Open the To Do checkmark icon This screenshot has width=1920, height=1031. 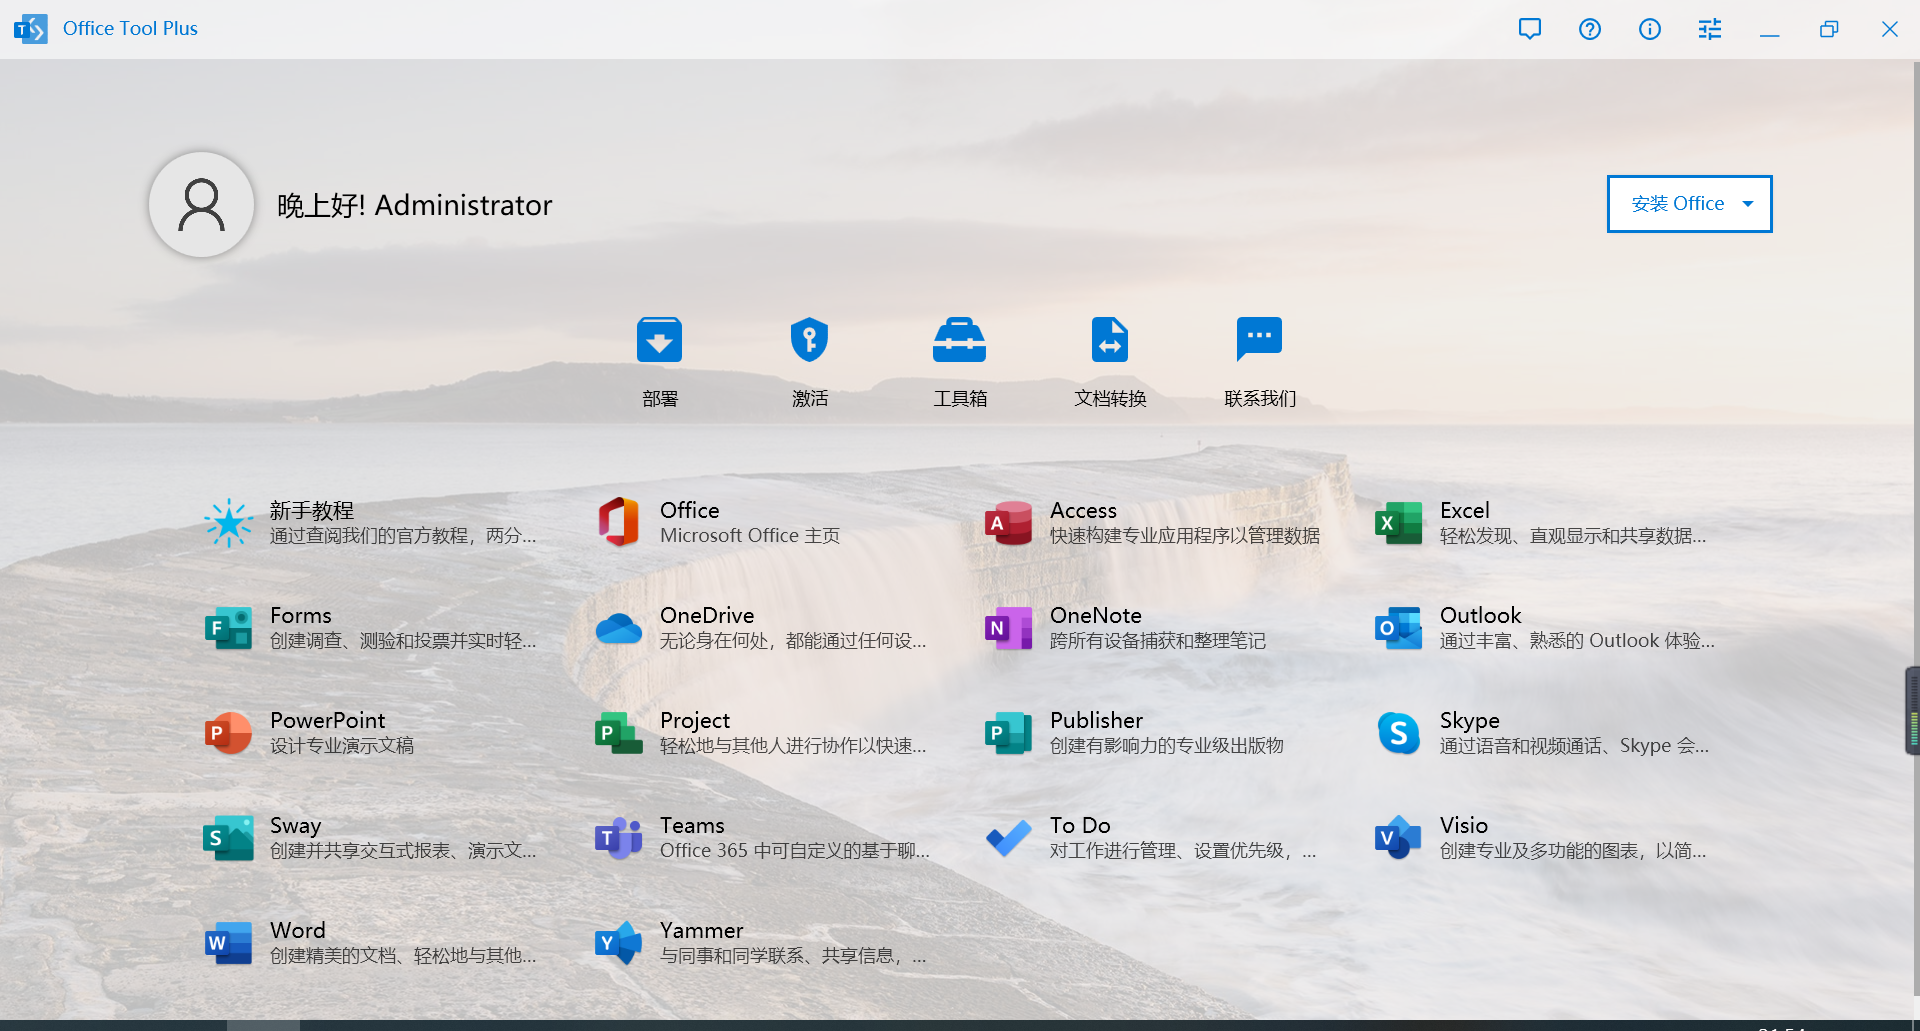click(1008, 838)
